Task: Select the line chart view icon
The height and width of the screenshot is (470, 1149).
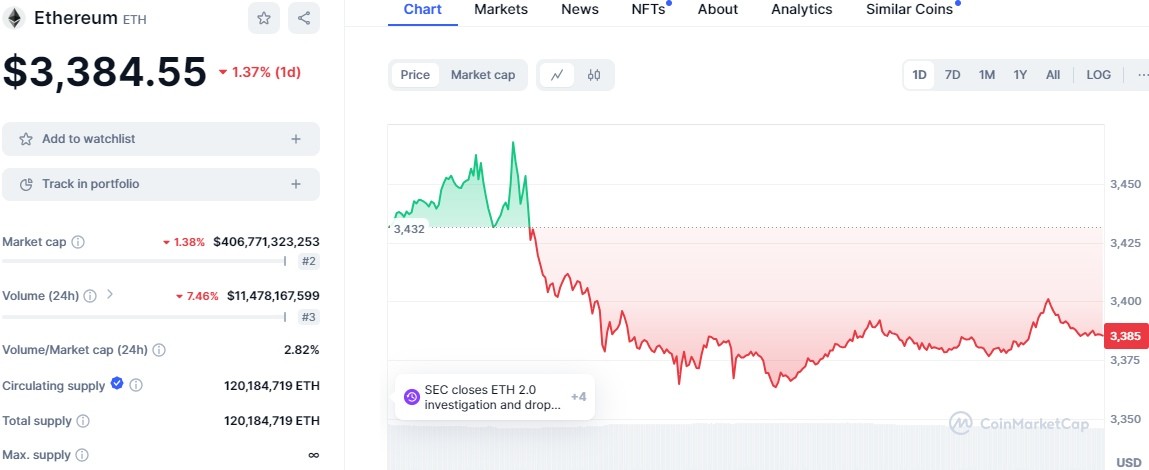Action: pos(557,75)
